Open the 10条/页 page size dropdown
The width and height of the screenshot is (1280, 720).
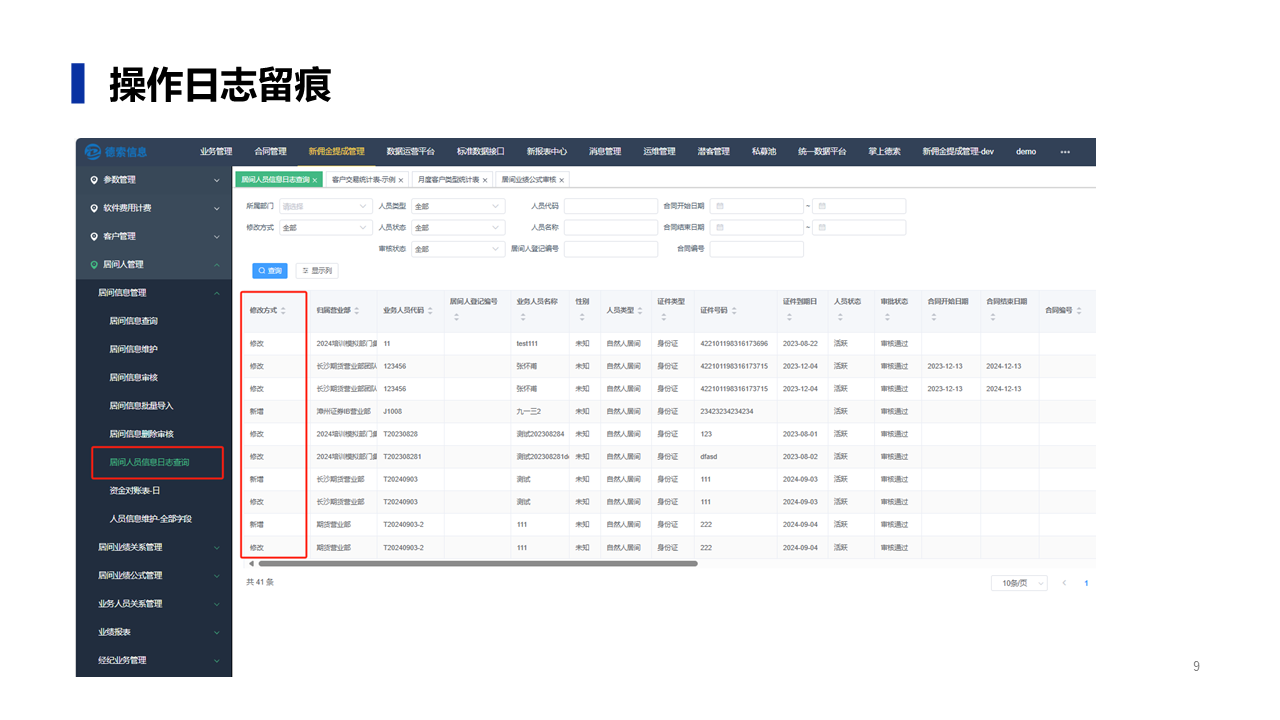[1019, 583]
